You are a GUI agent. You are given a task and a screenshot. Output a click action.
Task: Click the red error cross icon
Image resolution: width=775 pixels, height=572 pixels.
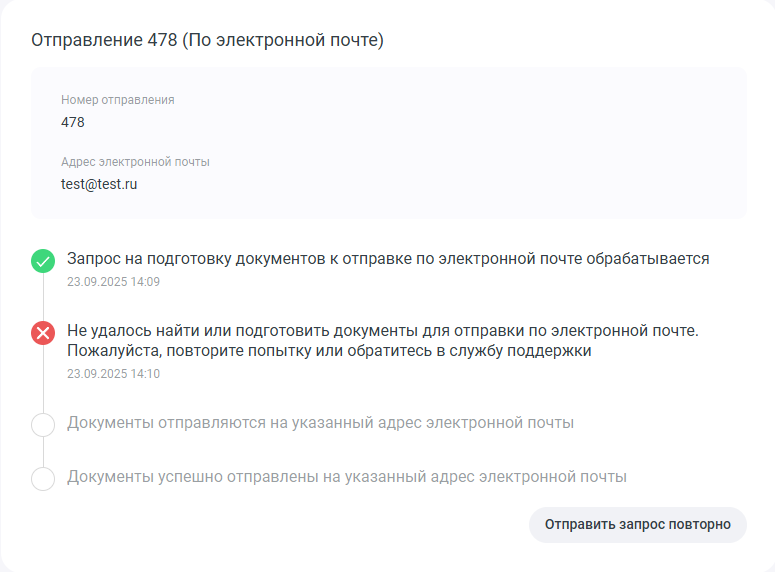pyautogui.click(x=43, y=333)
